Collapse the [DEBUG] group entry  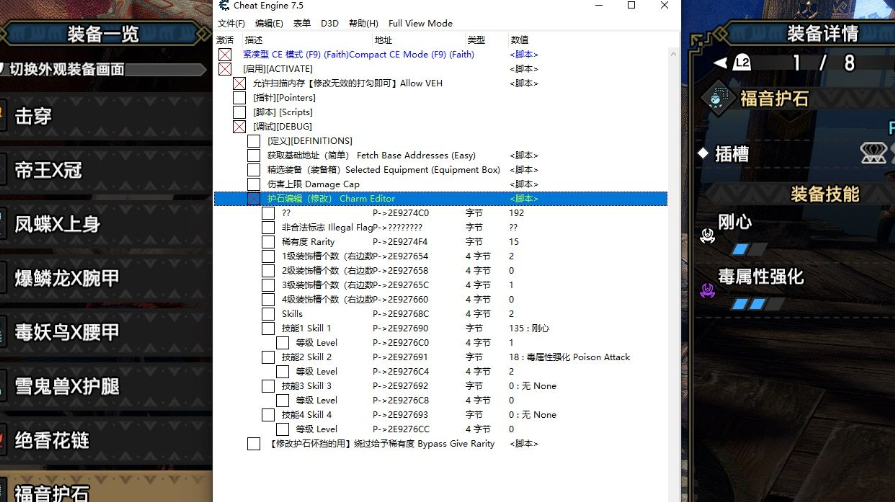tap(239, 127)
